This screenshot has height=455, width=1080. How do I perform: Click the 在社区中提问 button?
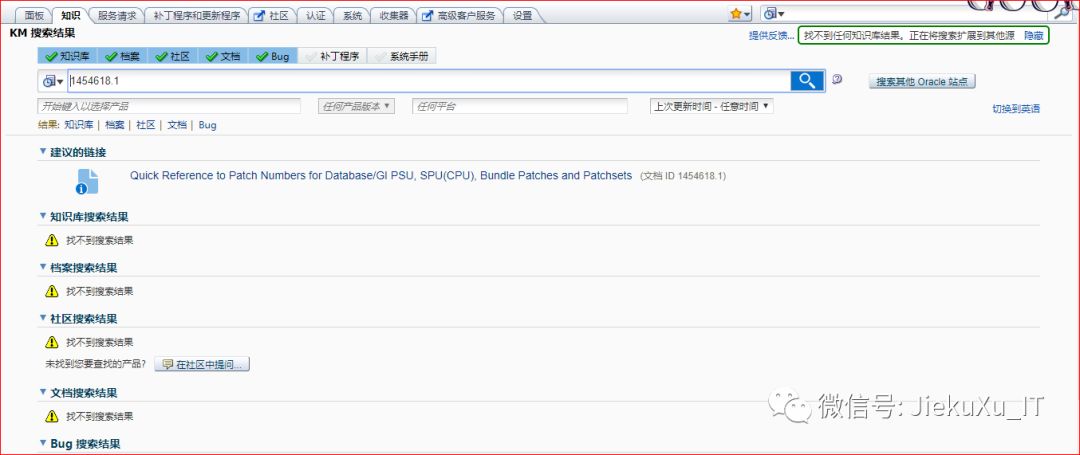pyautogui.click(x=202, y=364)
